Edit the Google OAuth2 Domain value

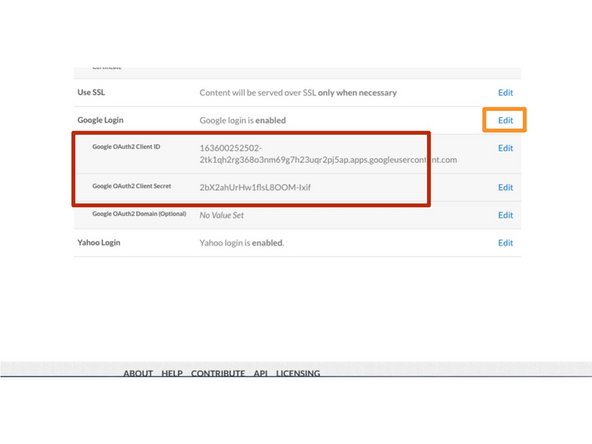pyautogui.click(x=505, y=215)
